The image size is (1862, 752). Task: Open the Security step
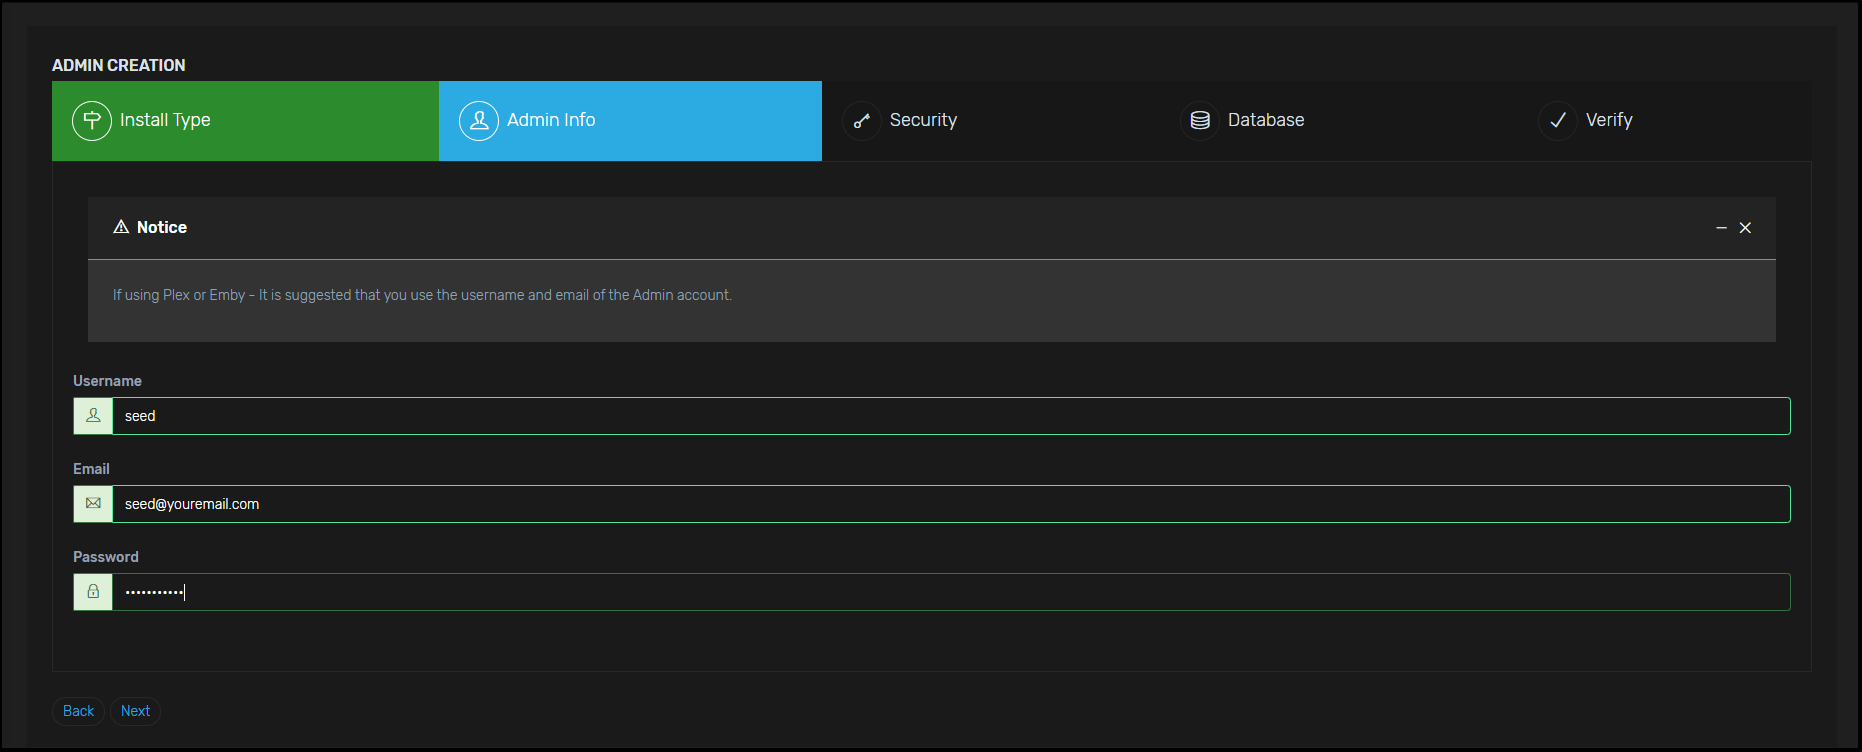922,120
